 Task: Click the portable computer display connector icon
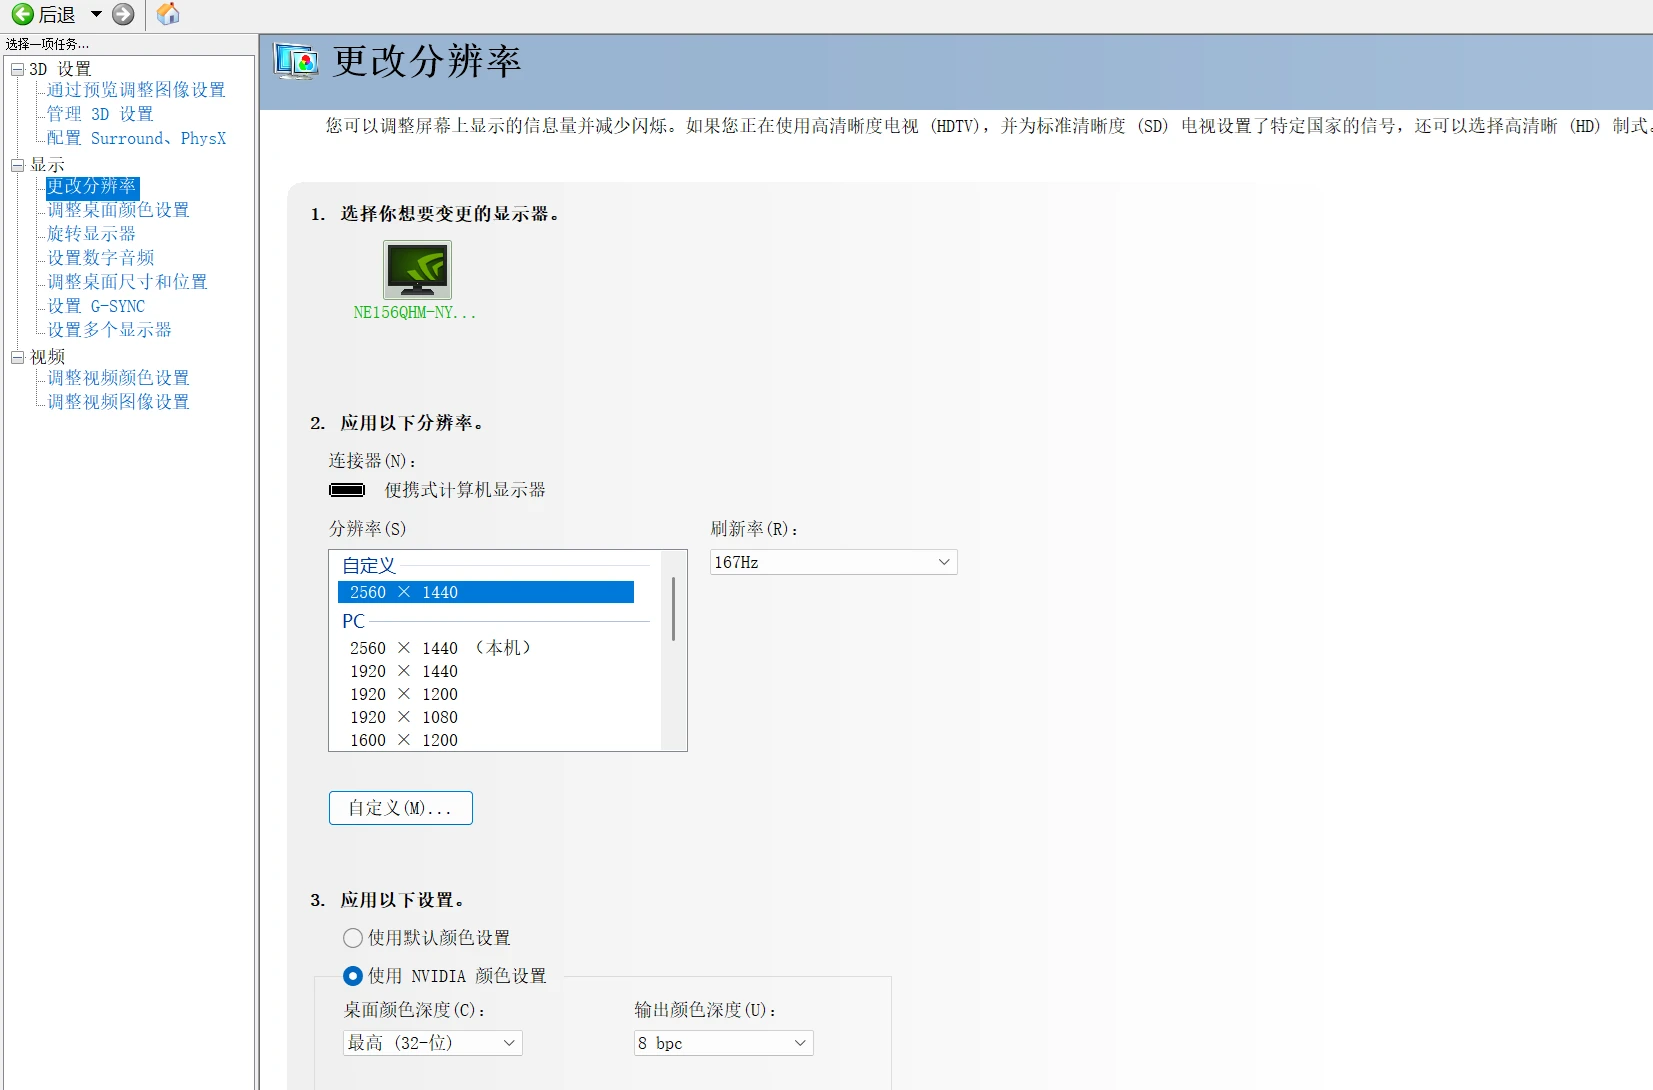pyautogui.click(x=348, y=489)
